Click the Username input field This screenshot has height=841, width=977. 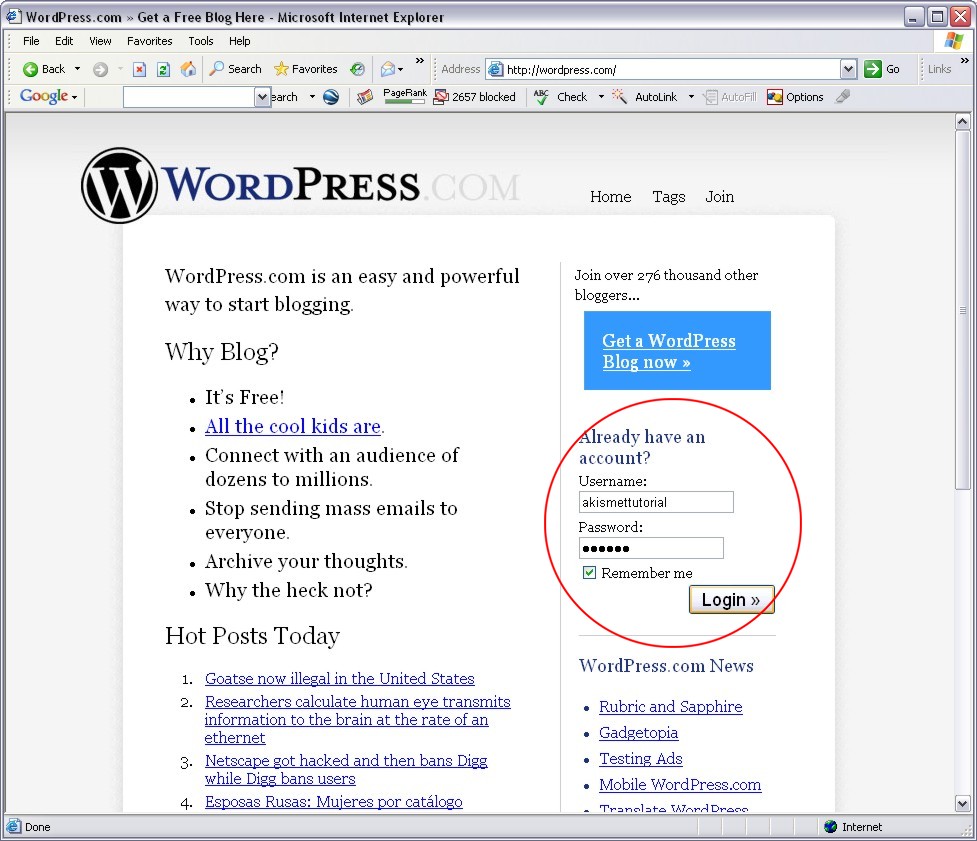(656, 502)
